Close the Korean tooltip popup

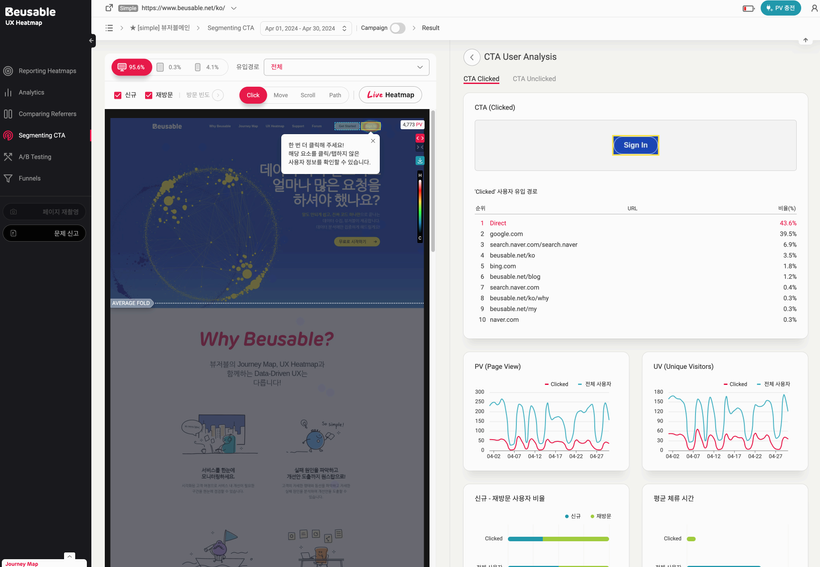(x=373, y=141)
